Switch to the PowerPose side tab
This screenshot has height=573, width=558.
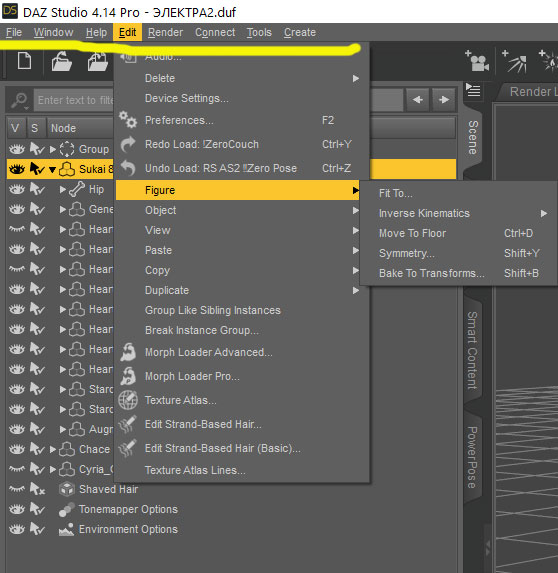point(472,457)
